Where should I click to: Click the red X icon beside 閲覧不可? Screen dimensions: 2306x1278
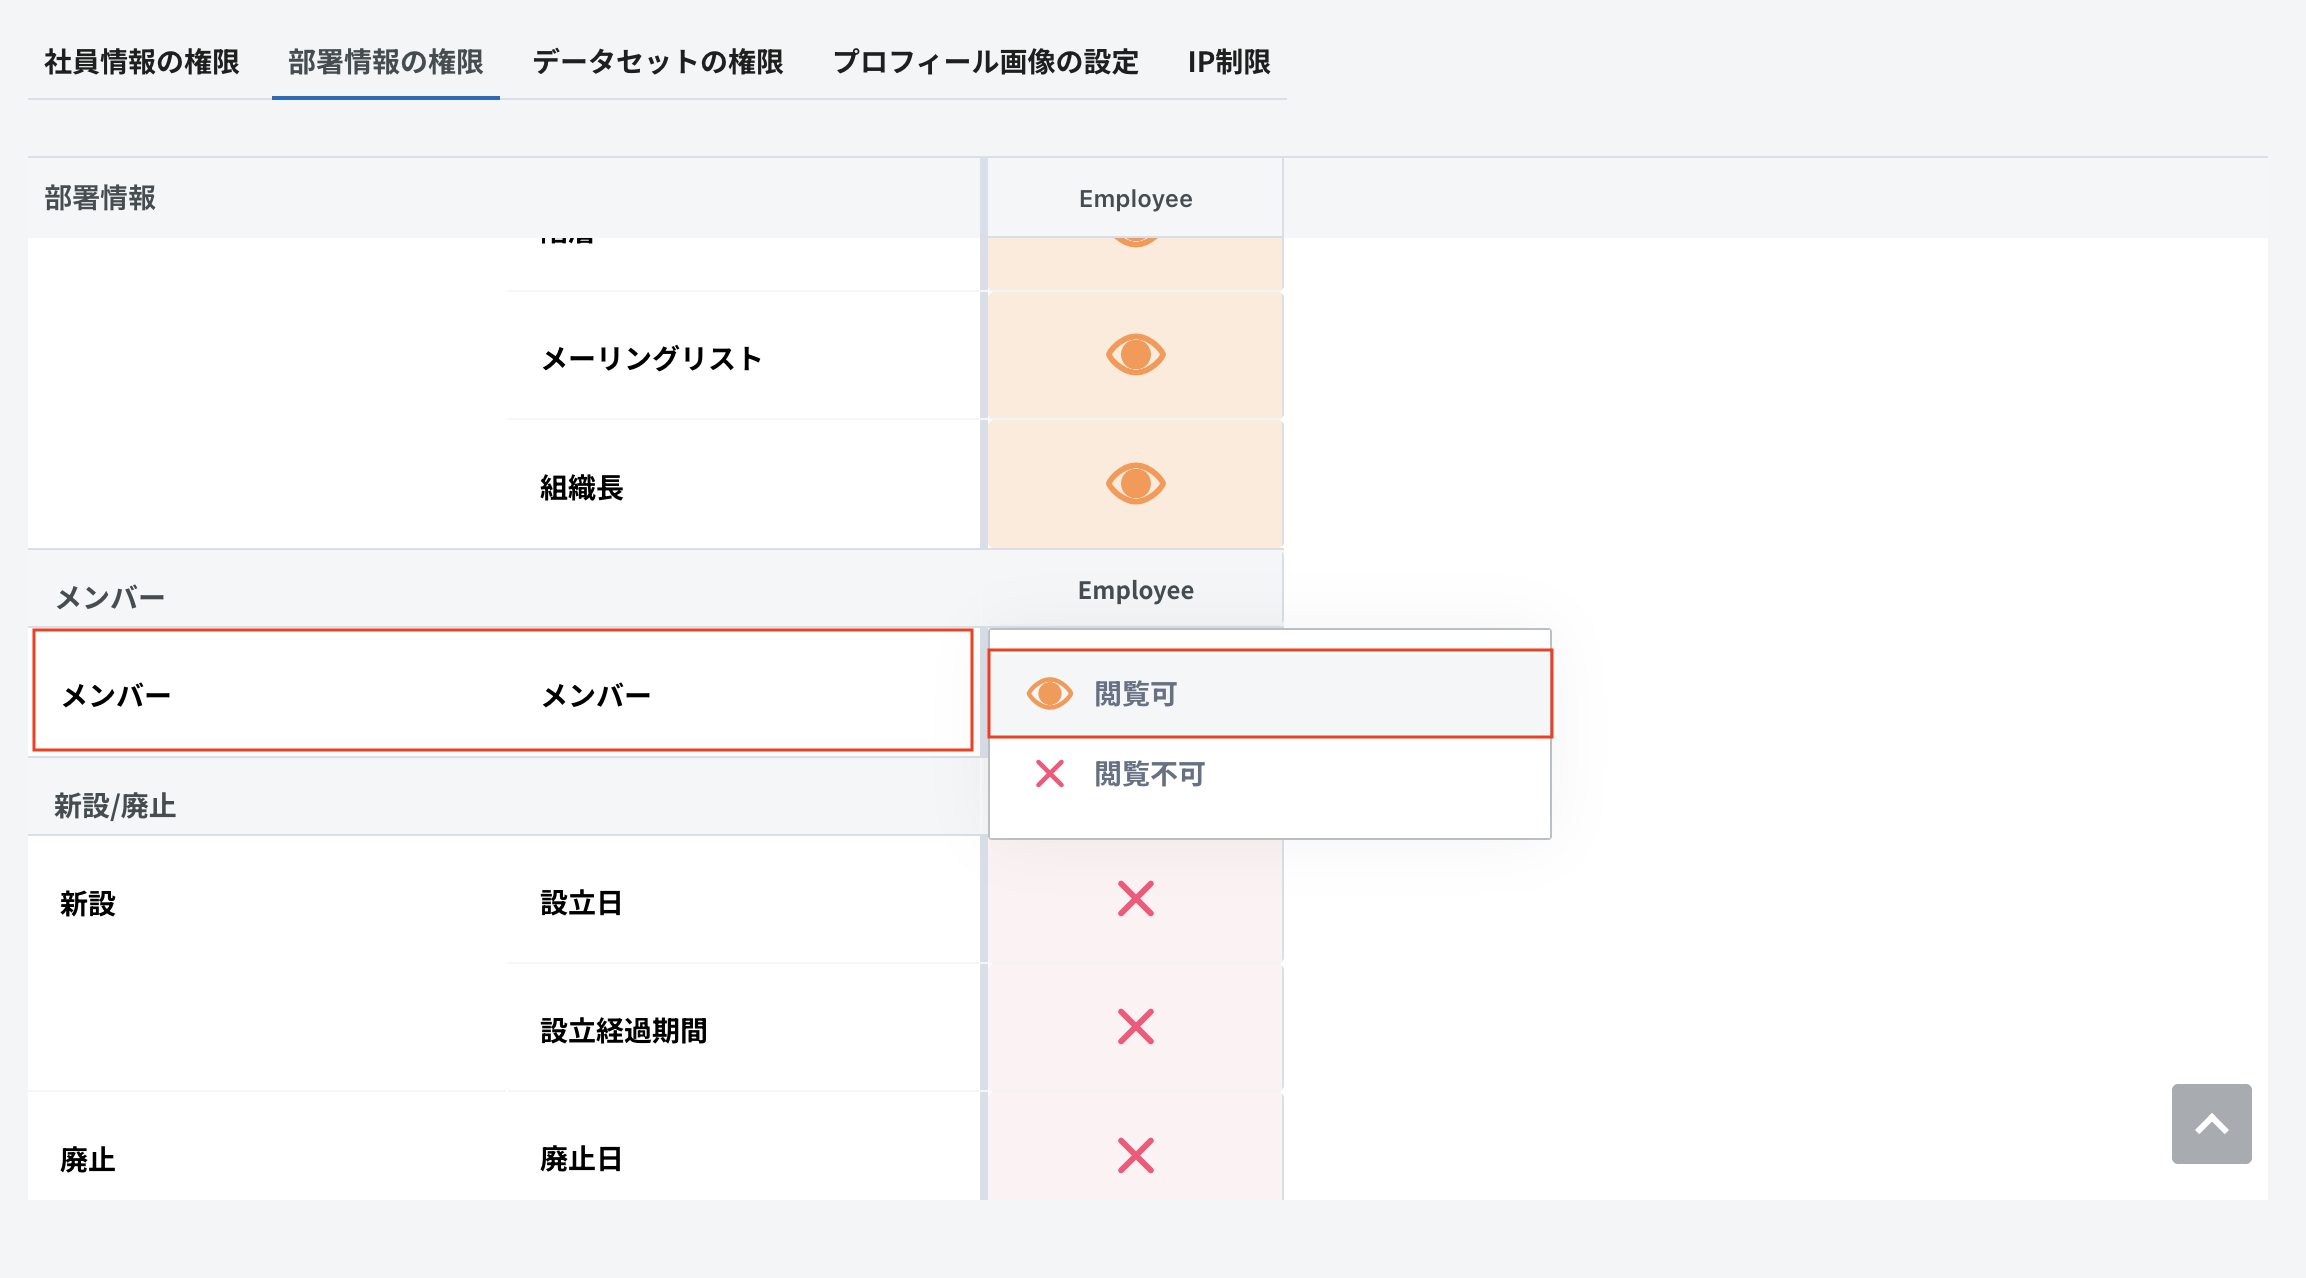click(x=1050, y=774)
